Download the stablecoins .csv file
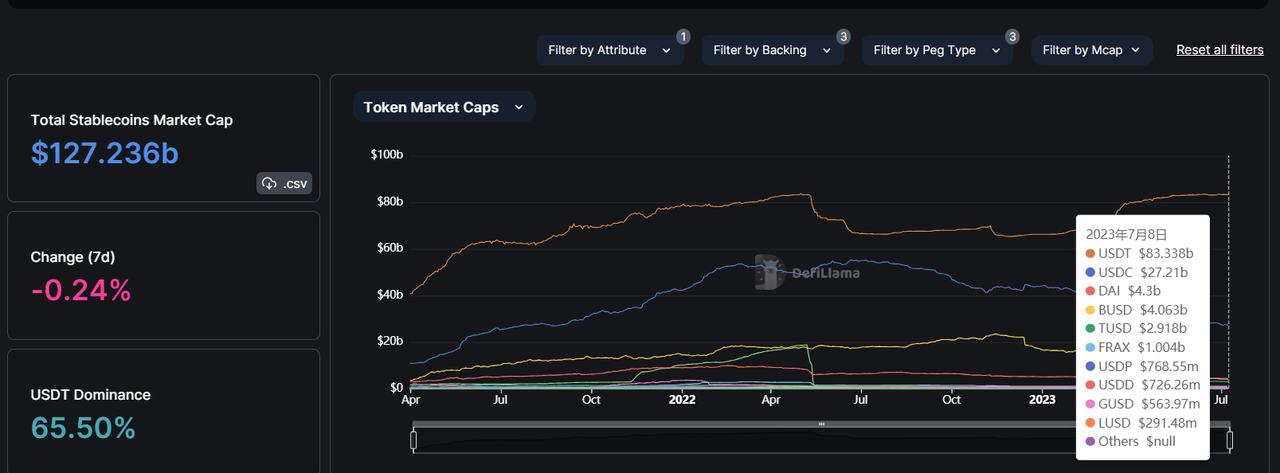Viewport: 1280px width, 473px height. [285, 183]
